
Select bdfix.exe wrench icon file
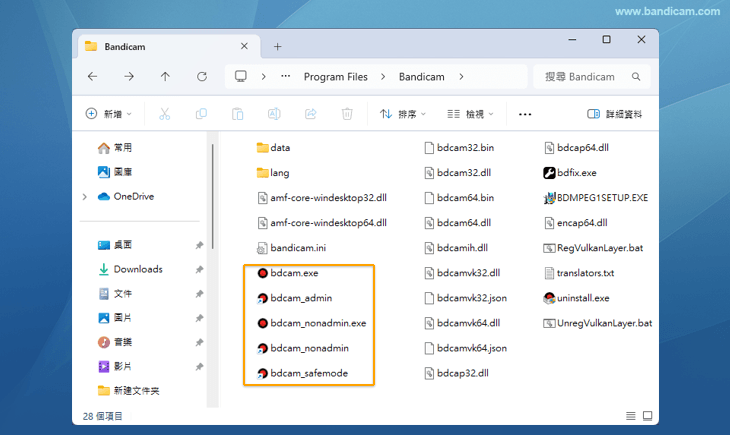570,173
